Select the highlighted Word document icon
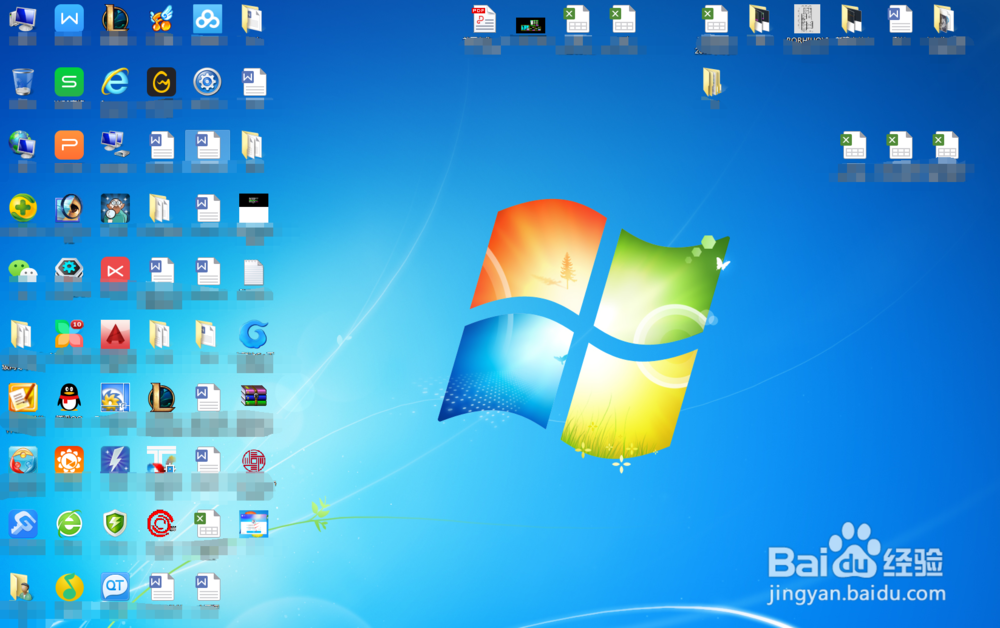 pyautogui.click(x=207, y=145)
